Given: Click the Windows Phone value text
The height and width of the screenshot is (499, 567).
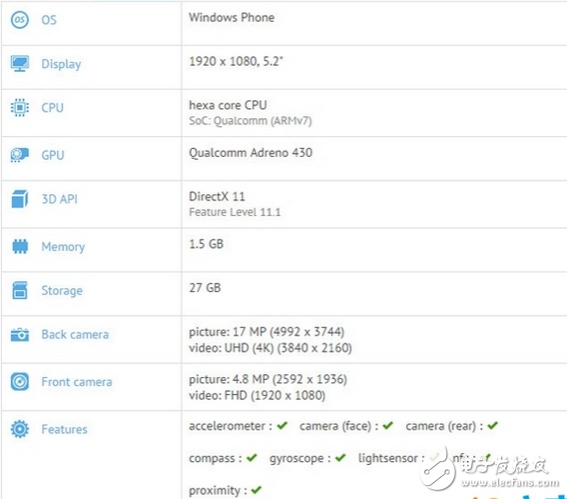Looking at the screenshot, I should click(232, 17).
